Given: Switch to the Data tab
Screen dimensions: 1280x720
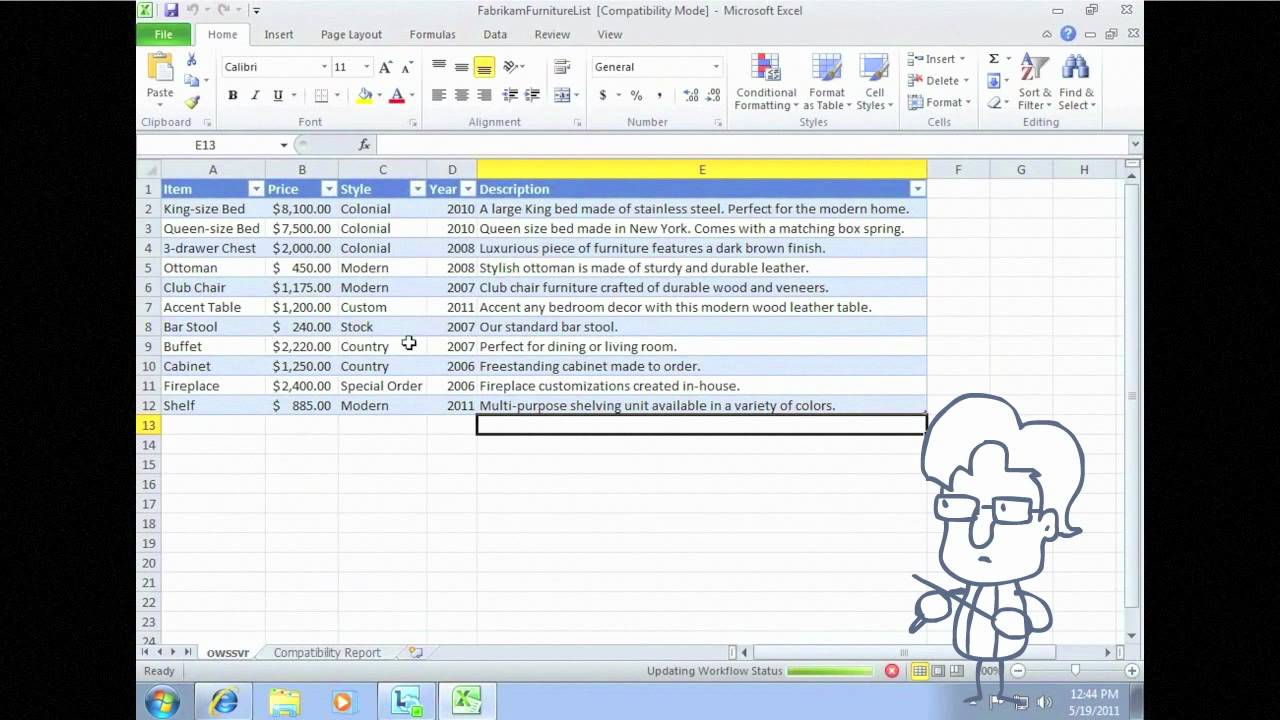Looking at the screenshot, I should click(x=495, y=34).
